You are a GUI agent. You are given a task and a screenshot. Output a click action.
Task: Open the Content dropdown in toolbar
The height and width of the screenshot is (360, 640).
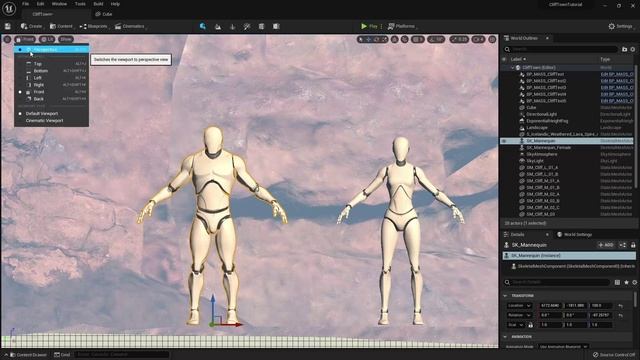tap(62, 26)
